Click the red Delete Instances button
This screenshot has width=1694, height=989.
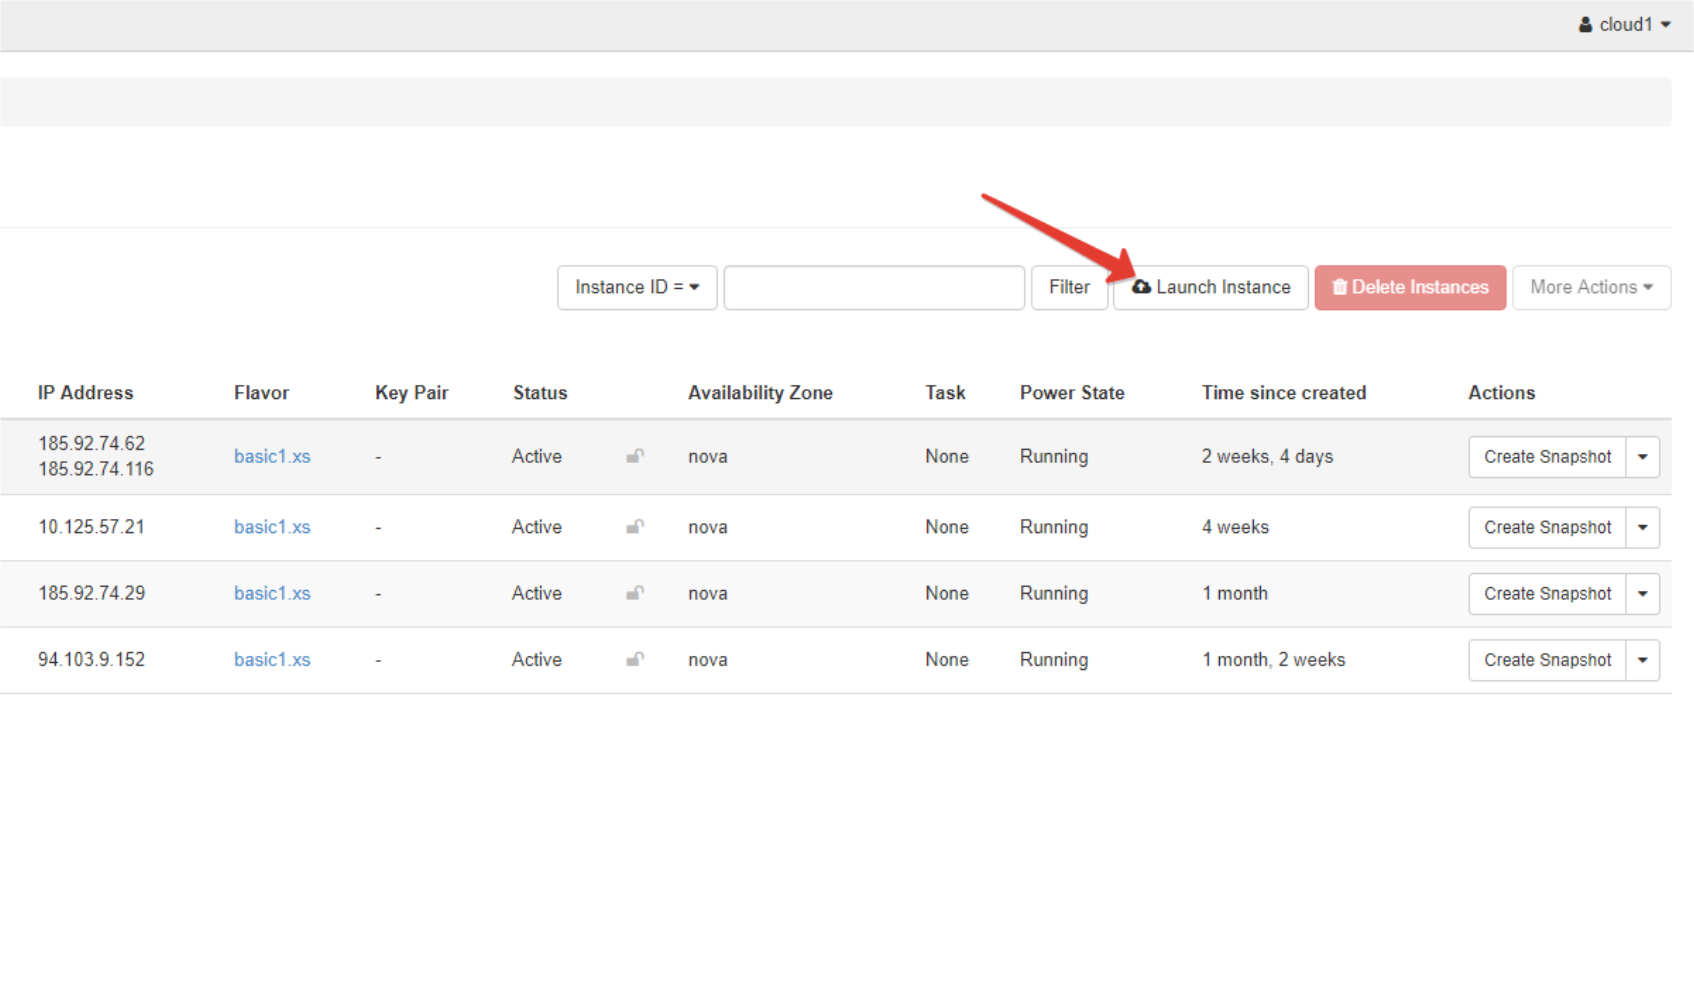[x=1409, y=288]
